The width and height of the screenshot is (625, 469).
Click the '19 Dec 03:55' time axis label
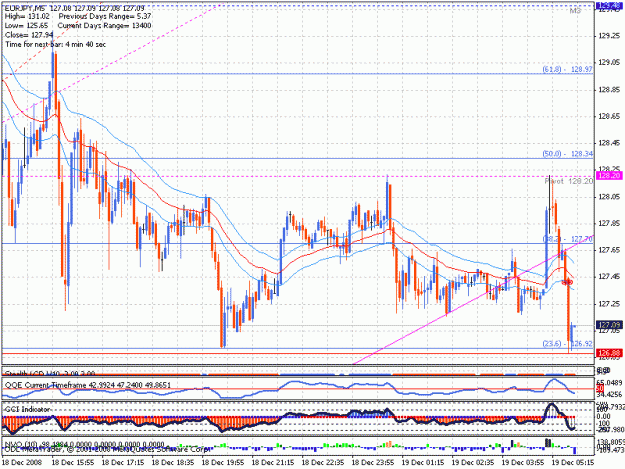pos(523,463)
